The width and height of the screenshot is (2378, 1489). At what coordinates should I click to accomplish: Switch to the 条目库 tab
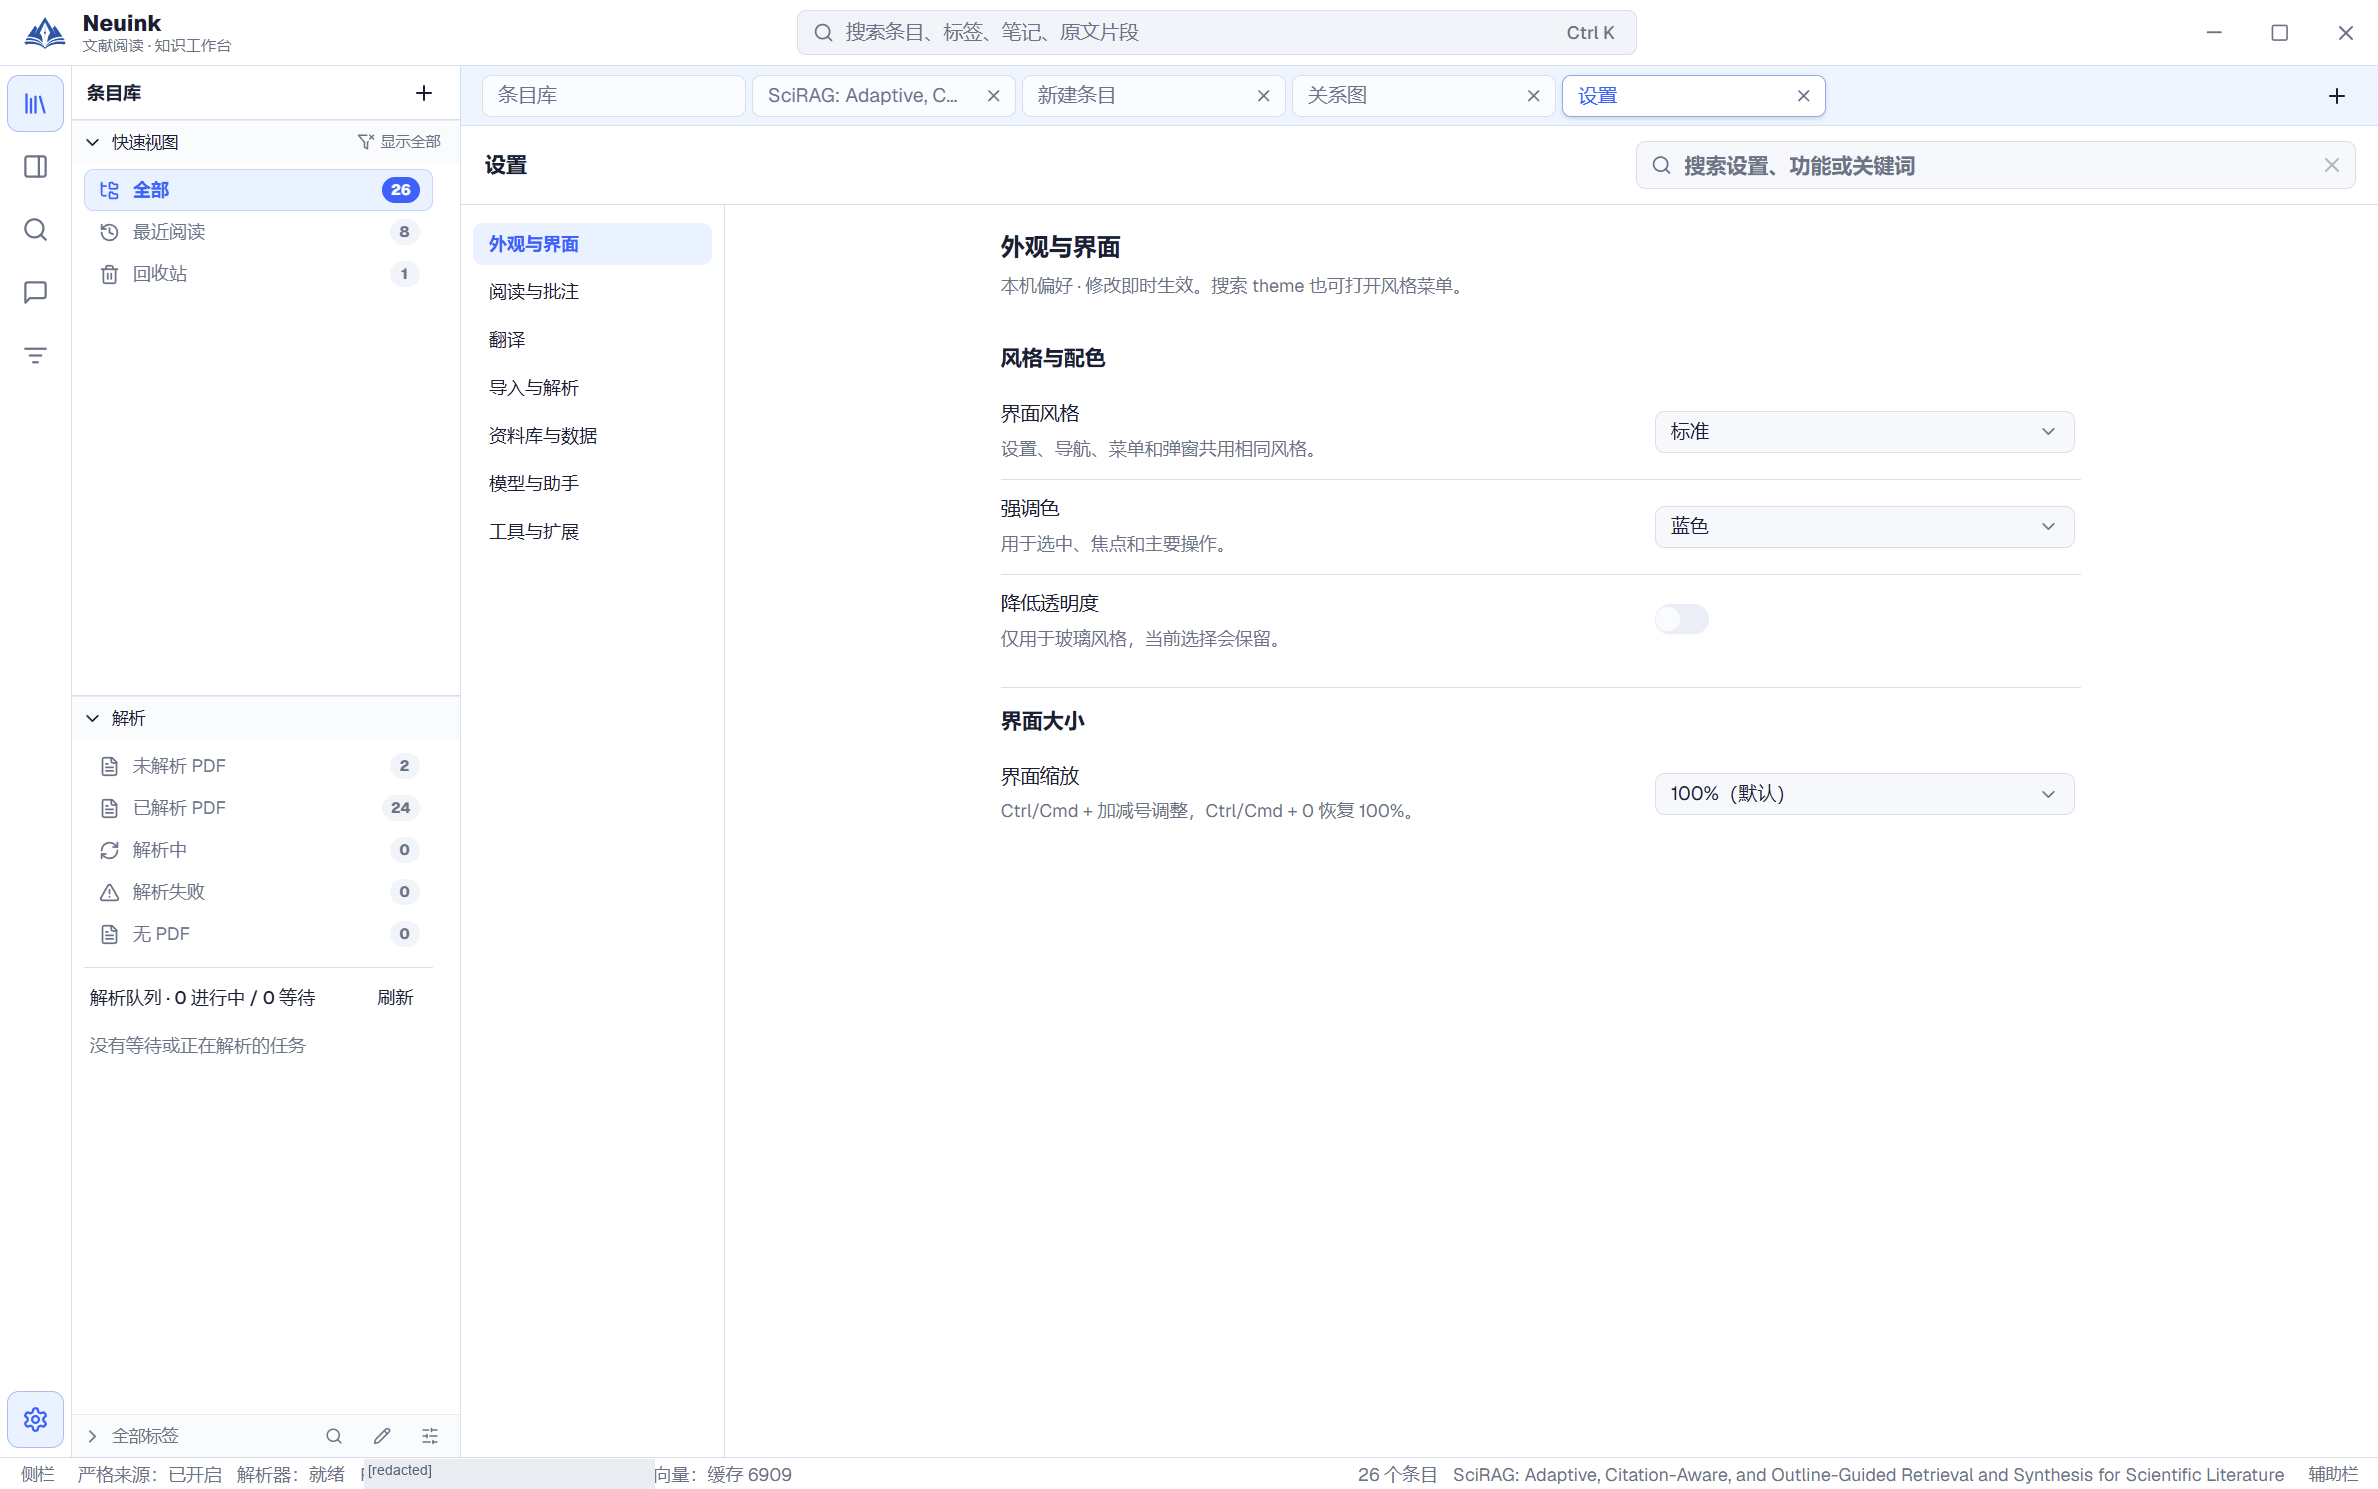613,96
